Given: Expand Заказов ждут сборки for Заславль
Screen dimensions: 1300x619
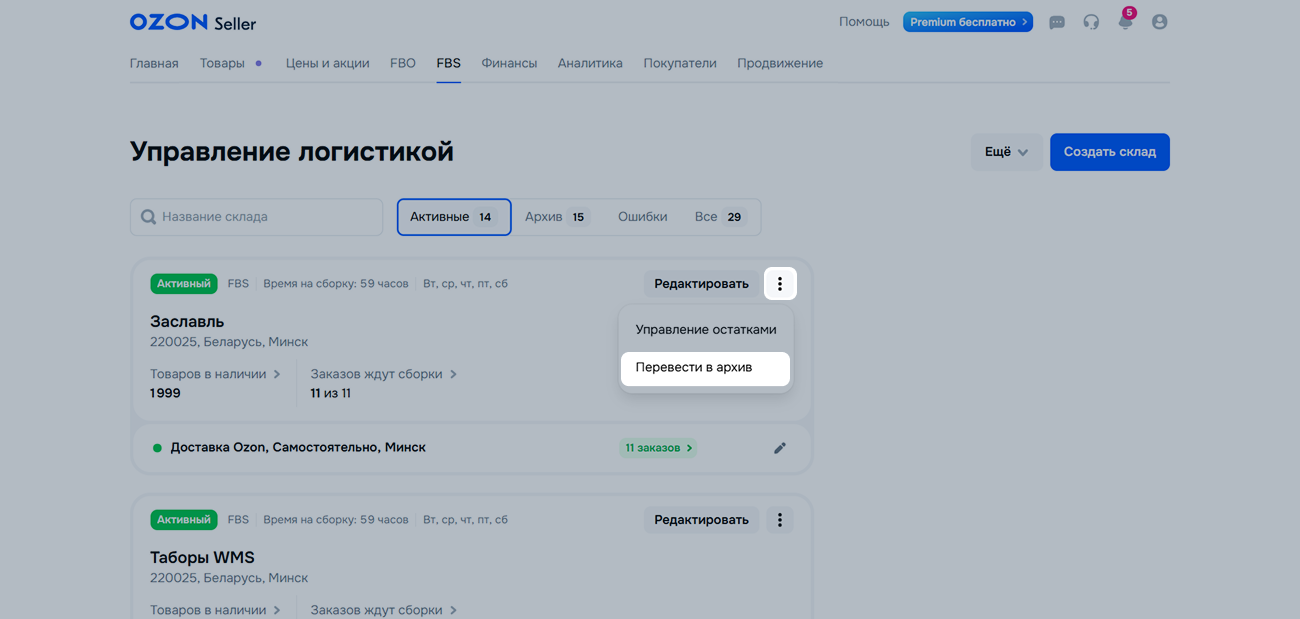Looking at the screenshot, I should (383, 374).
